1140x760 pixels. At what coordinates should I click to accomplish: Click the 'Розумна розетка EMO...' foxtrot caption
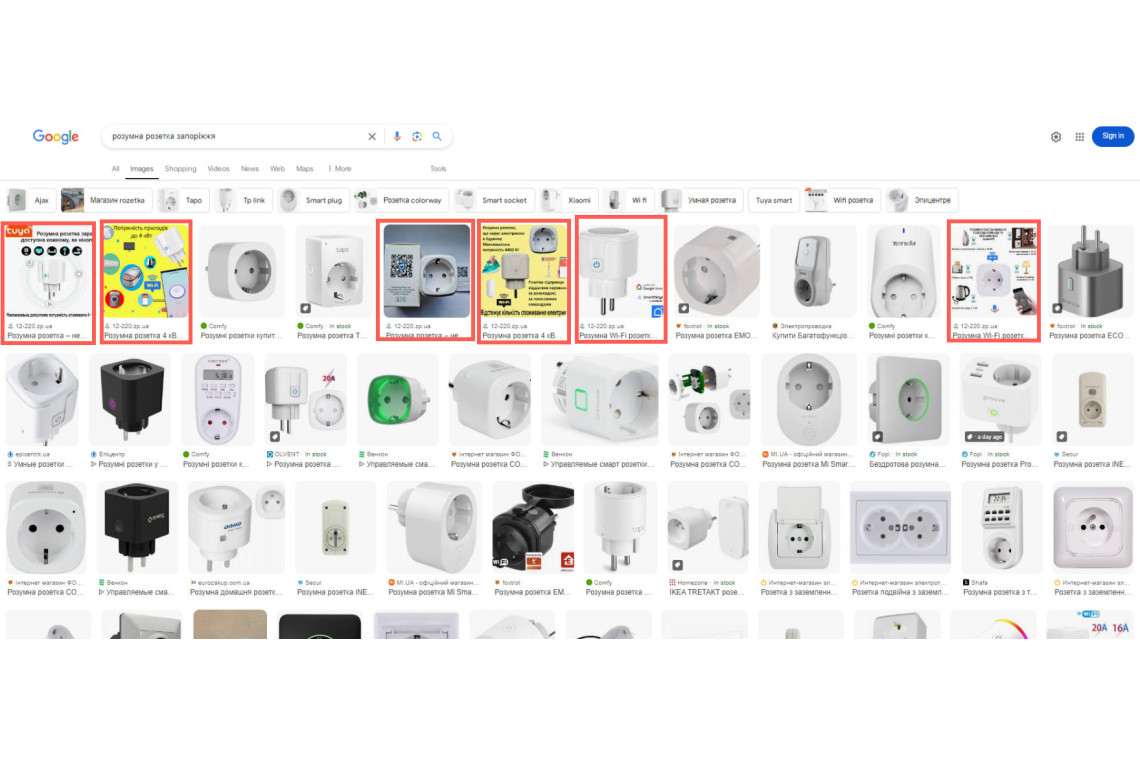pyautogui.click(x=716, y=335)
